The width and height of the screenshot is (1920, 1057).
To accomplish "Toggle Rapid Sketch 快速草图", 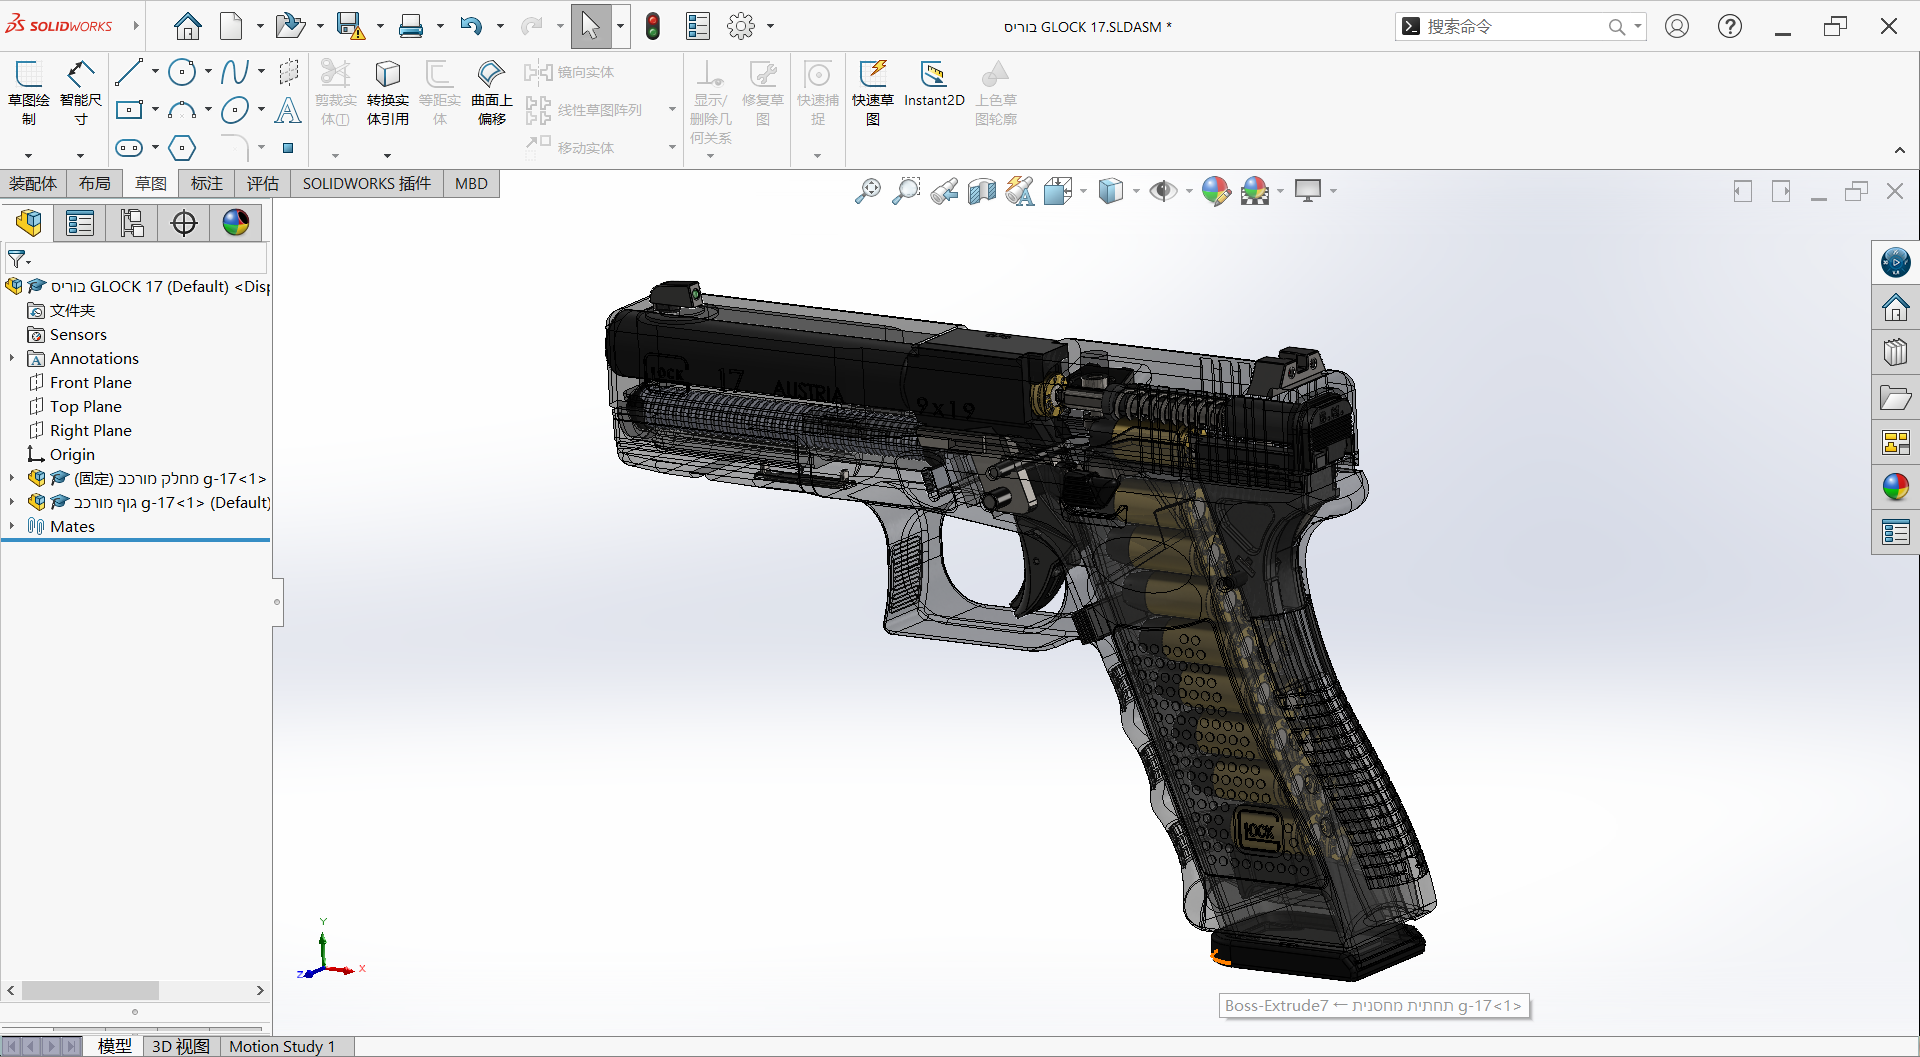I will pyautogui.click(x=873, y=93).
